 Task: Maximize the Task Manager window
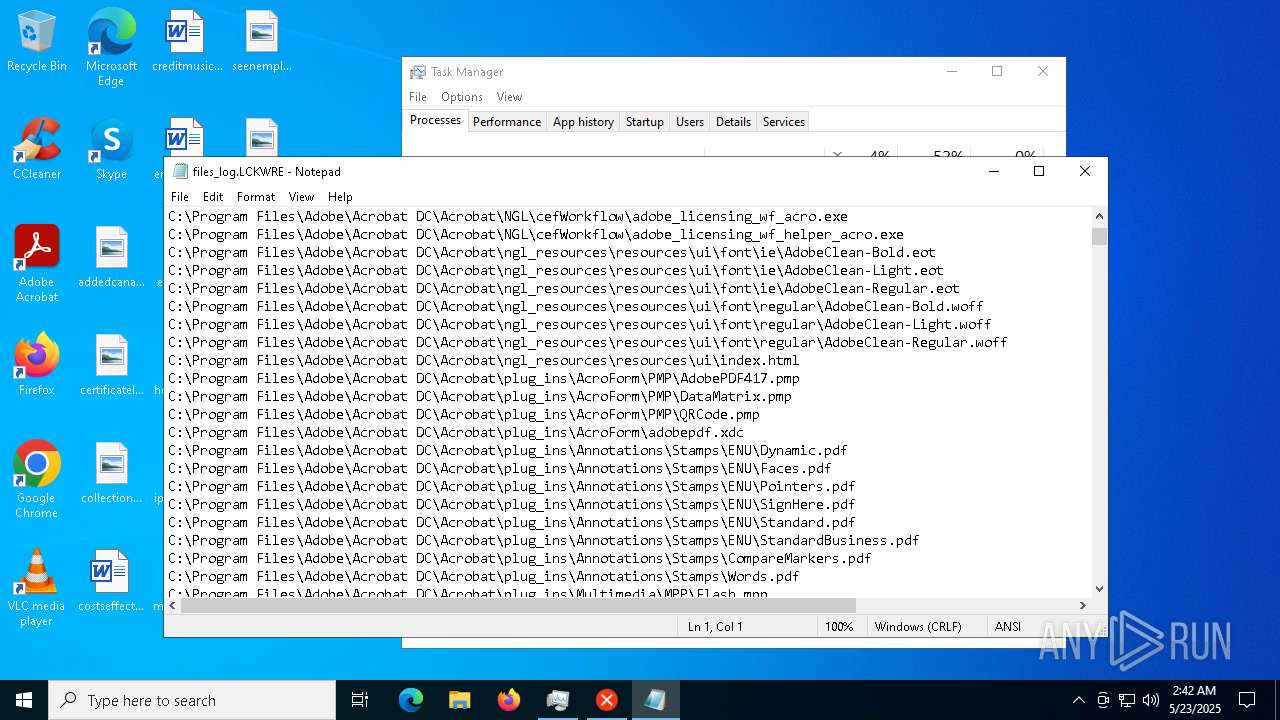point(997,71)
